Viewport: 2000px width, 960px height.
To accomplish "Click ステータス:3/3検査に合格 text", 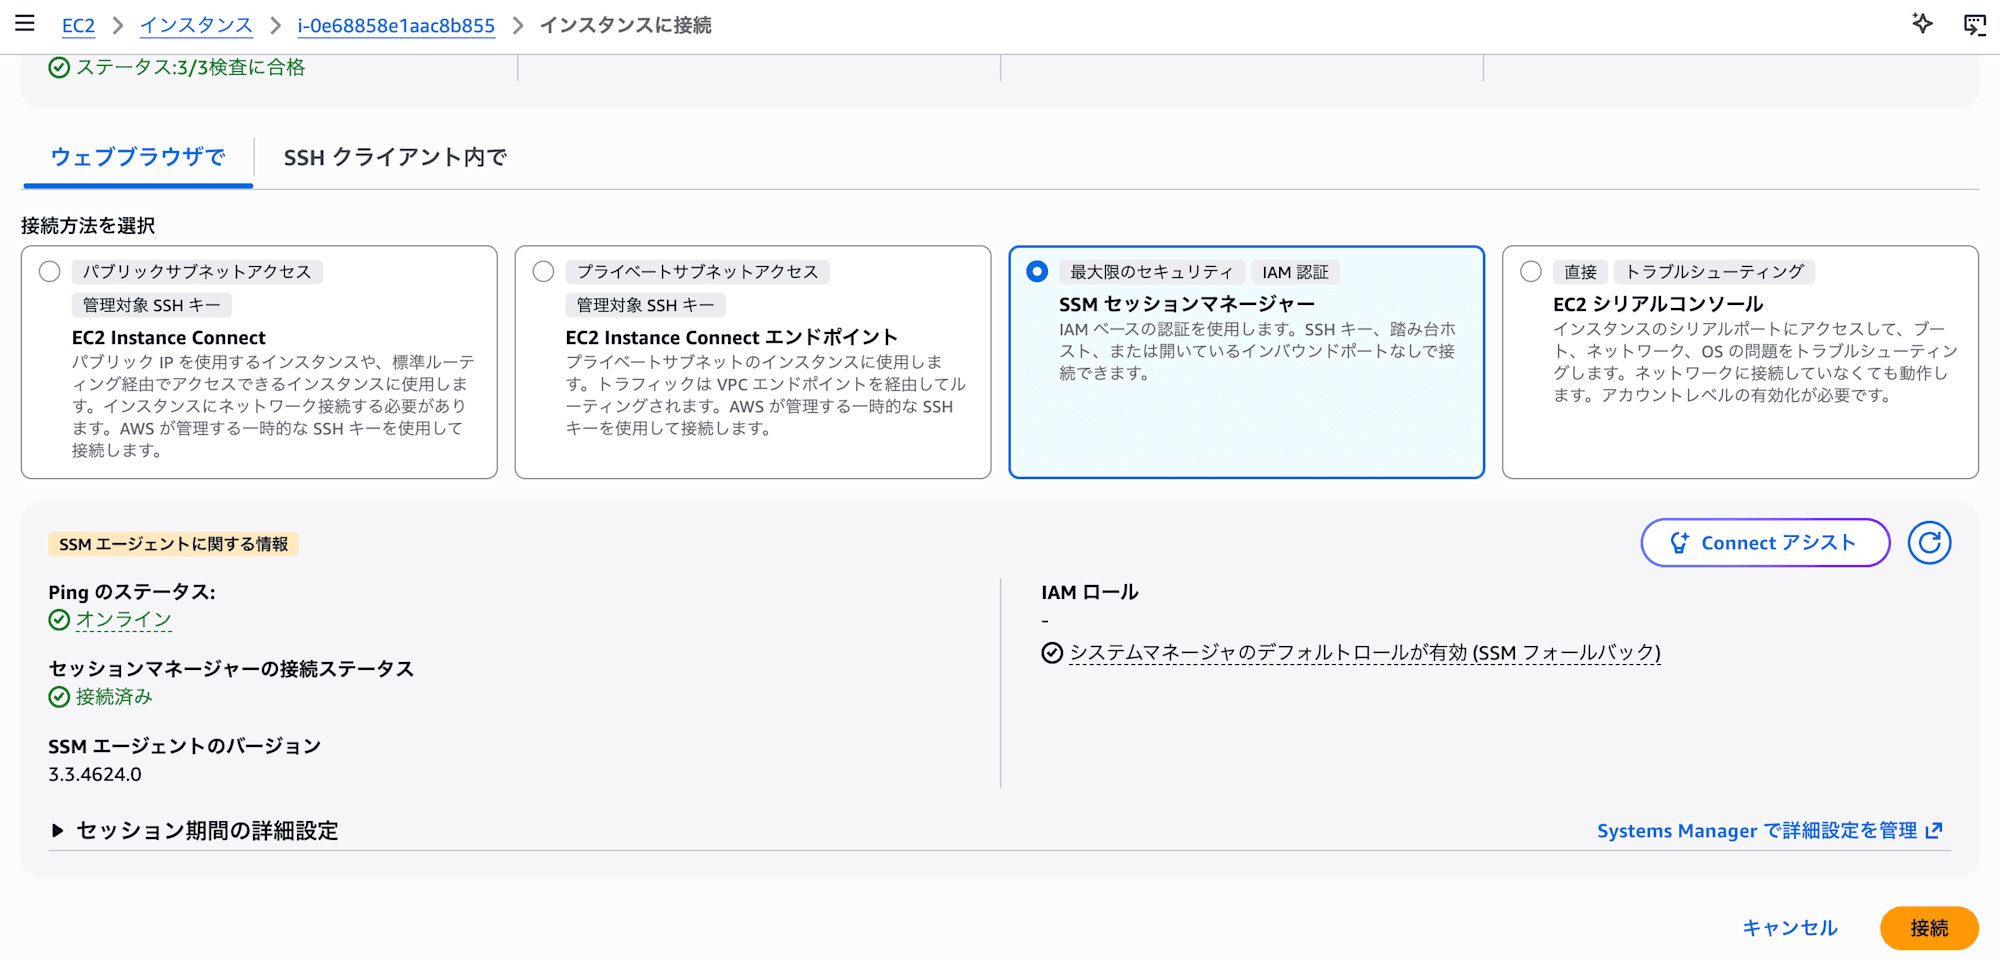I will [x=191, y=67].
